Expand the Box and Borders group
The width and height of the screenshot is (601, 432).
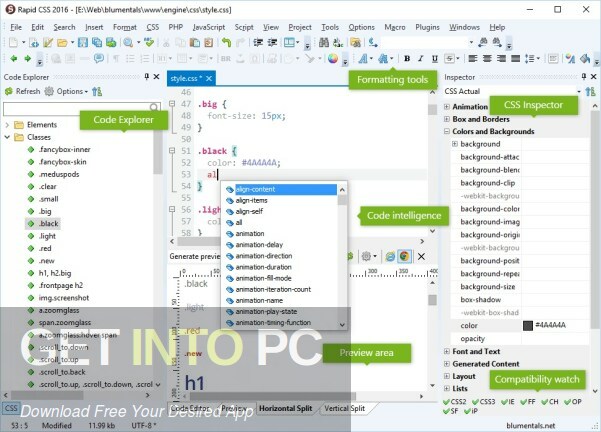tap(447, 119)
